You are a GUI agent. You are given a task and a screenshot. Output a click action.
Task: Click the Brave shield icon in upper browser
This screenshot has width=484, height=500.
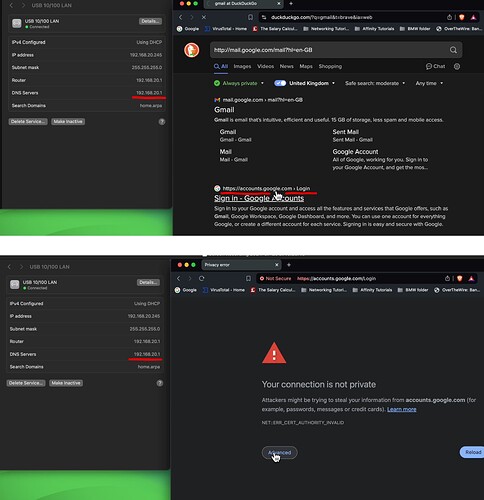(x=462, y=17)
